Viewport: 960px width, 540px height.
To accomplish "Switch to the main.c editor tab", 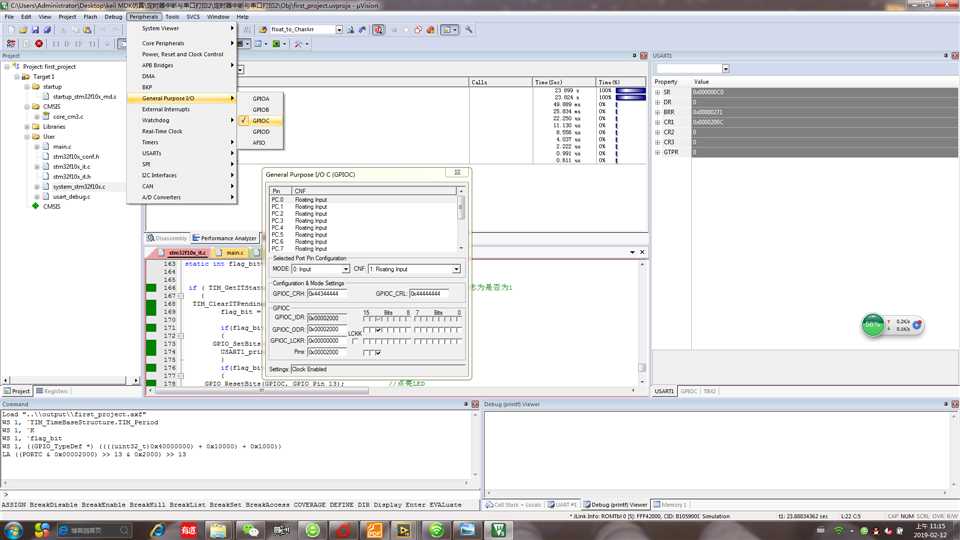I will coord(232,252).
